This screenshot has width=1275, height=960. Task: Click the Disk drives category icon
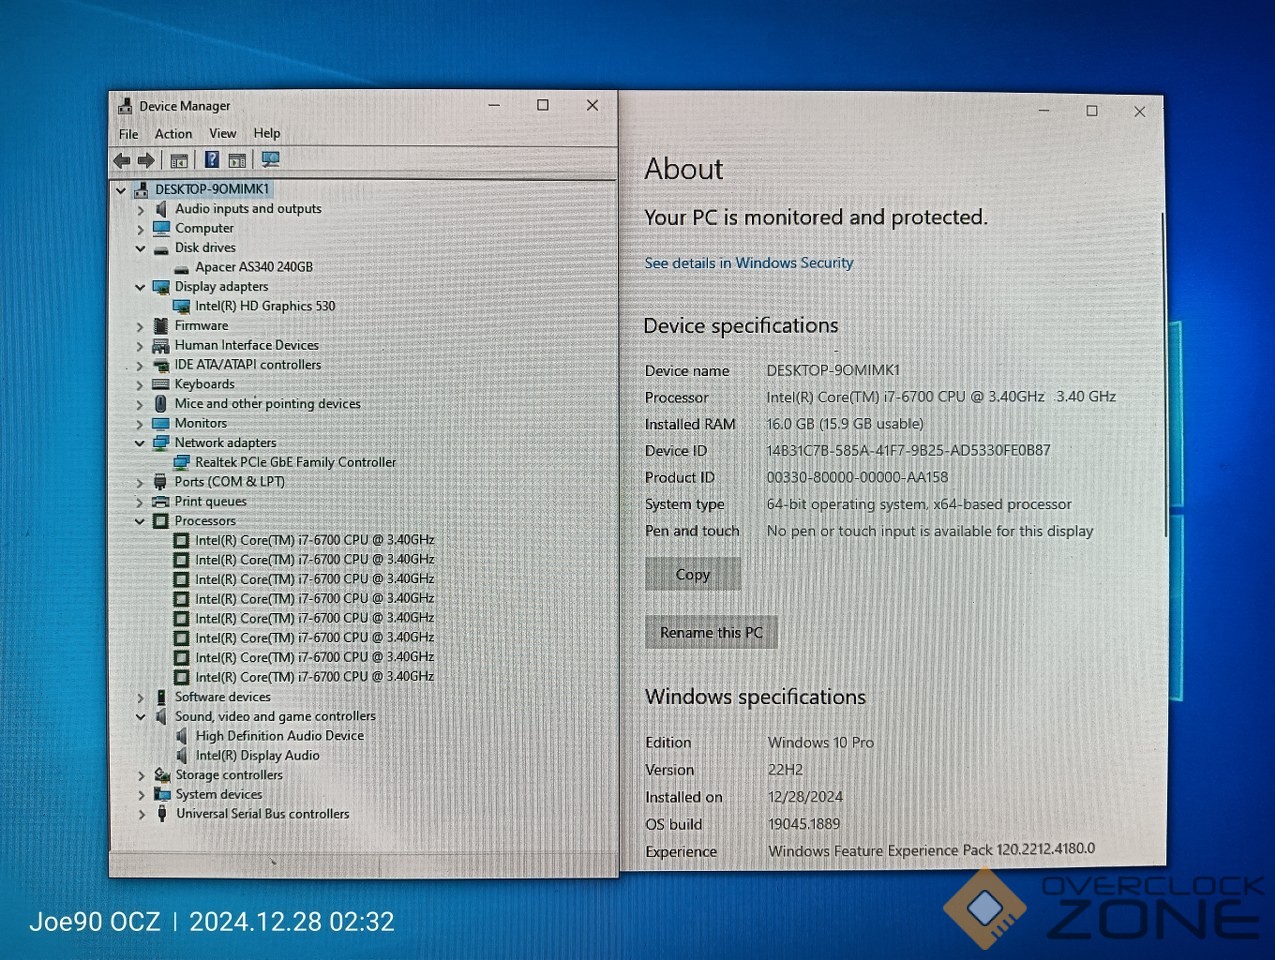(161, 248)
